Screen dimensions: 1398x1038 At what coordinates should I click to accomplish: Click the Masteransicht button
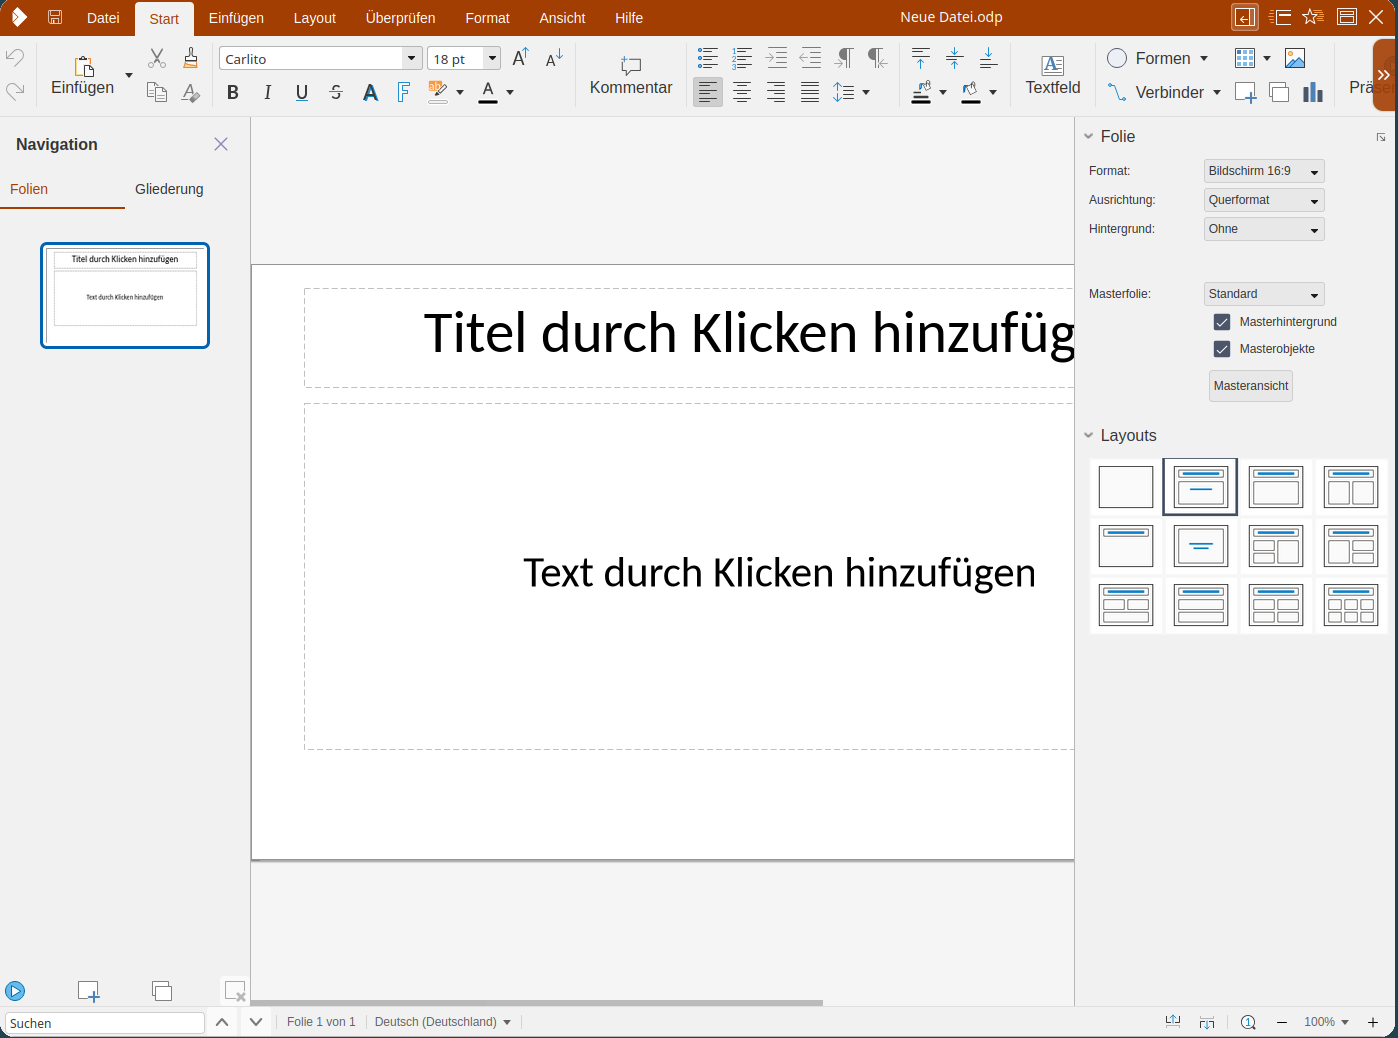point(1250,386)
